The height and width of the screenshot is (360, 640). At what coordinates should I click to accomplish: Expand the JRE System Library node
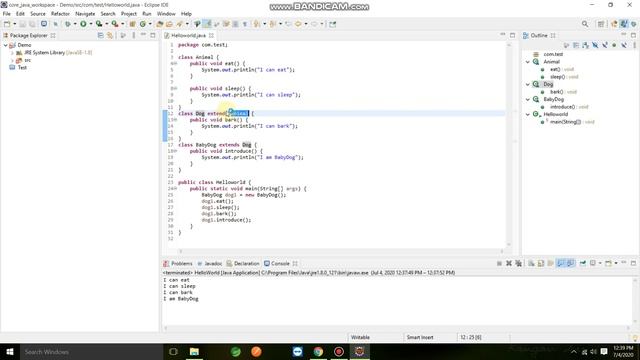click(12, 53)
